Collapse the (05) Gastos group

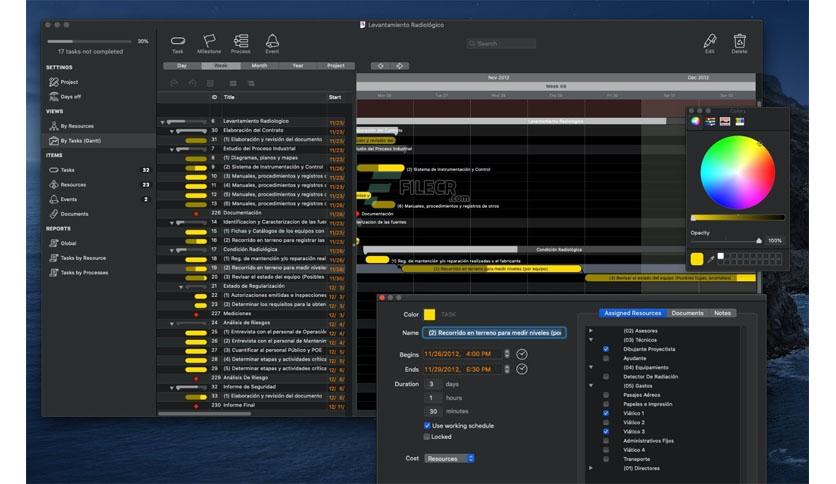point(591,385)
